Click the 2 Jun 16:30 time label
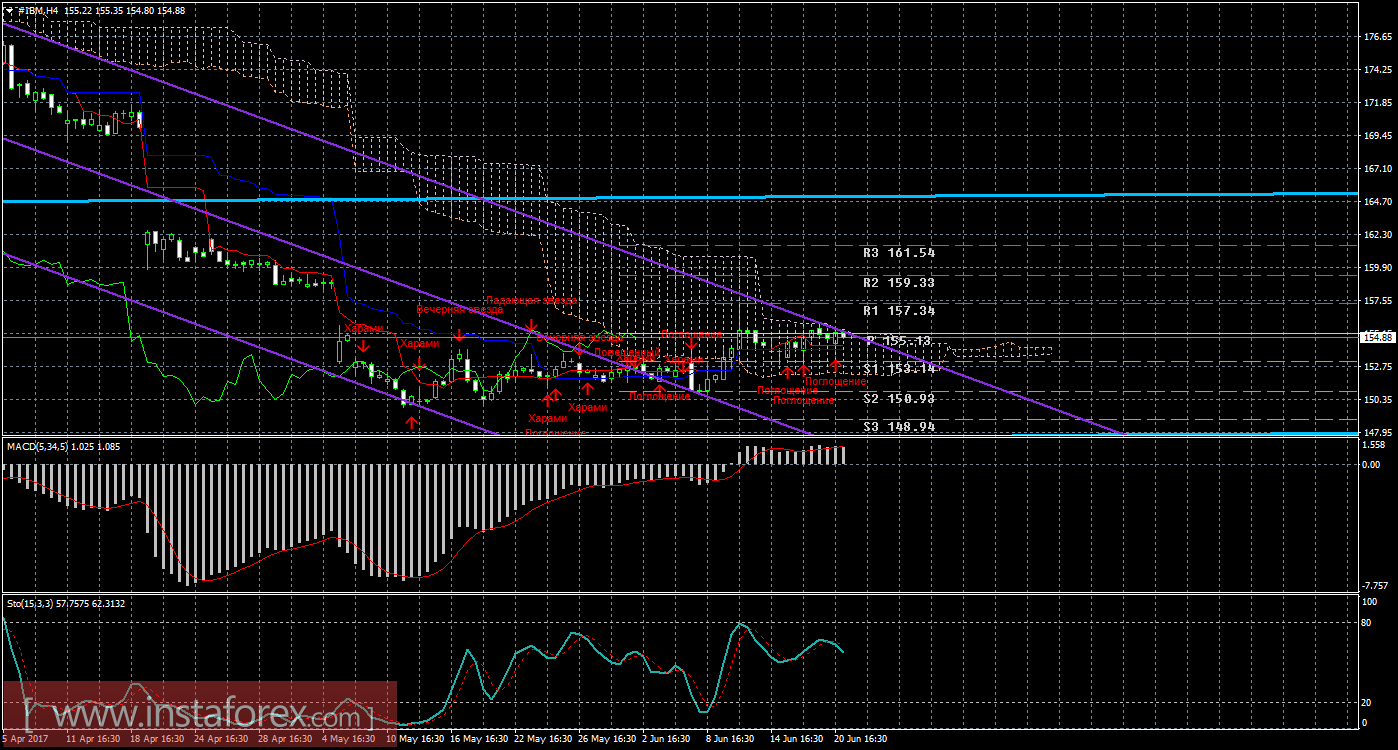 click(x=668, y=739)
